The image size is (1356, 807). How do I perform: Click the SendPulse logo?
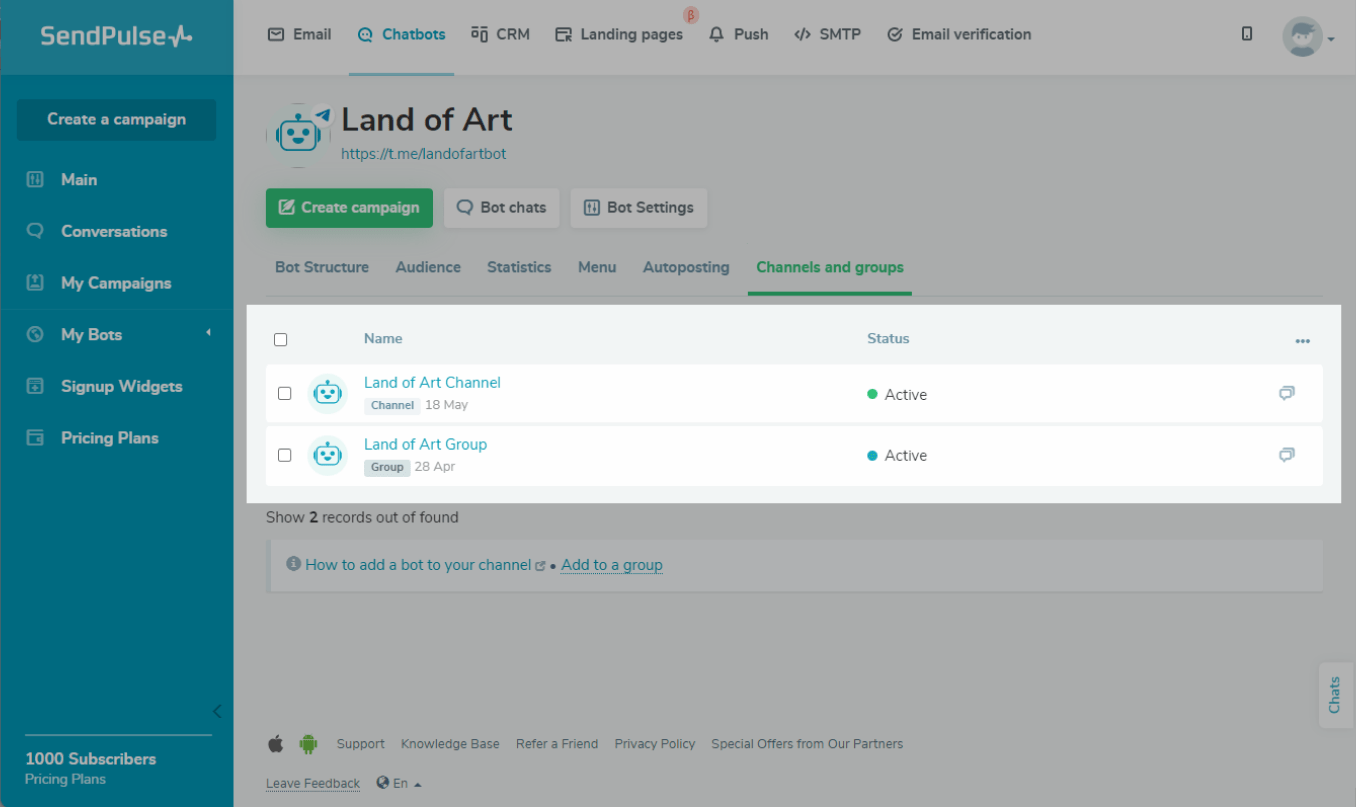click(x=116, y=37)
